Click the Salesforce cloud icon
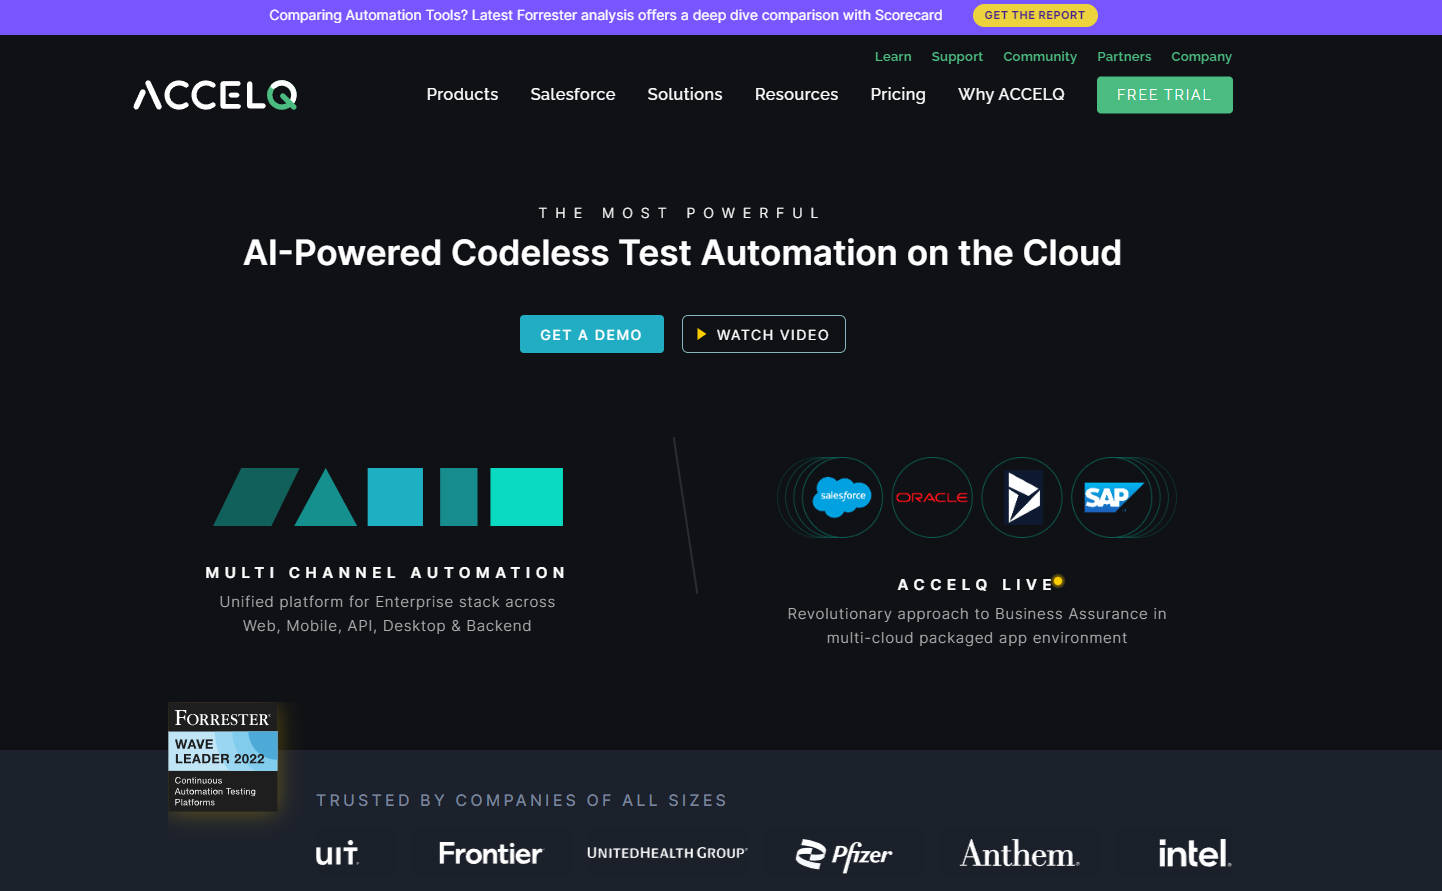The height and width of the screenshot is (891, 1442). click(x=841, y=497)
